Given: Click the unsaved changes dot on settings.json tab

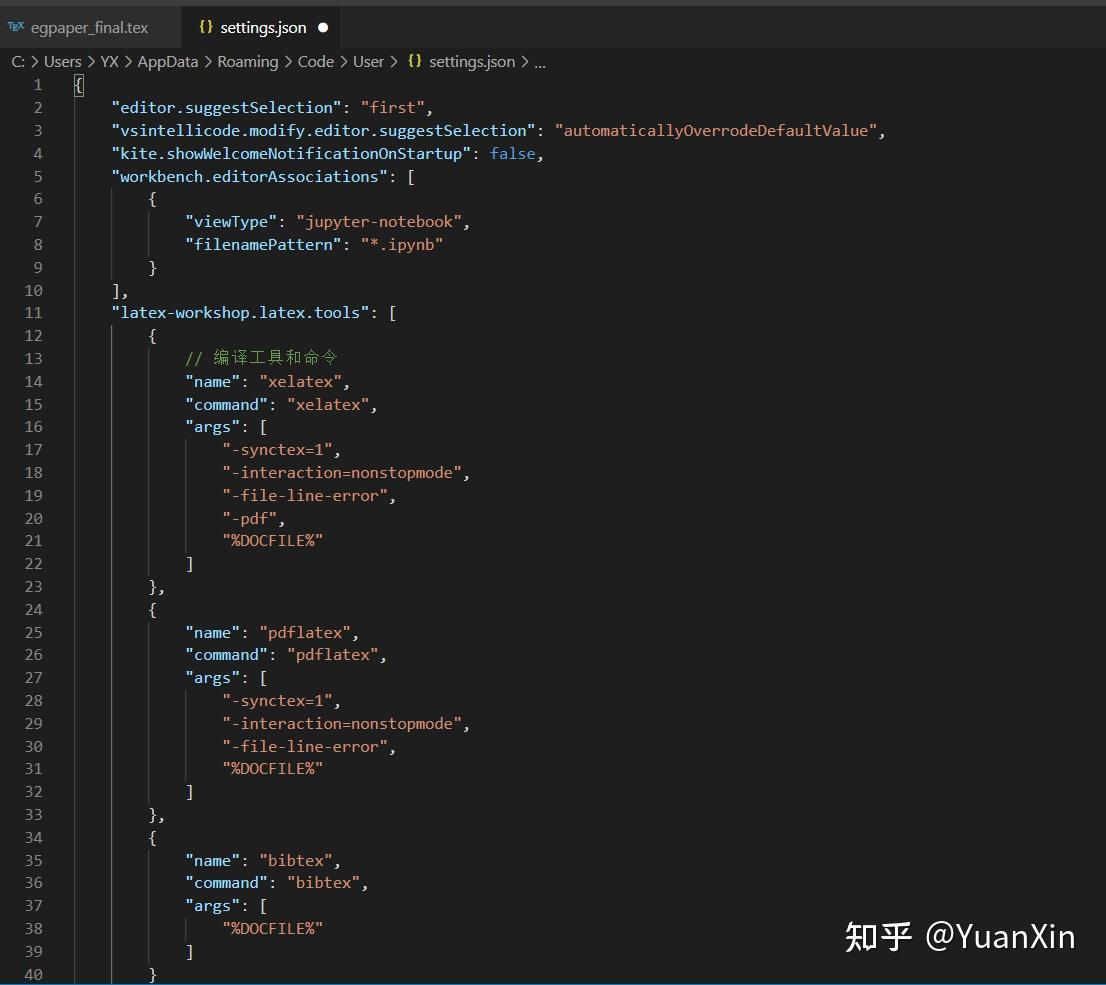Looking at the screenshot, I should click(x=322, y=27).
